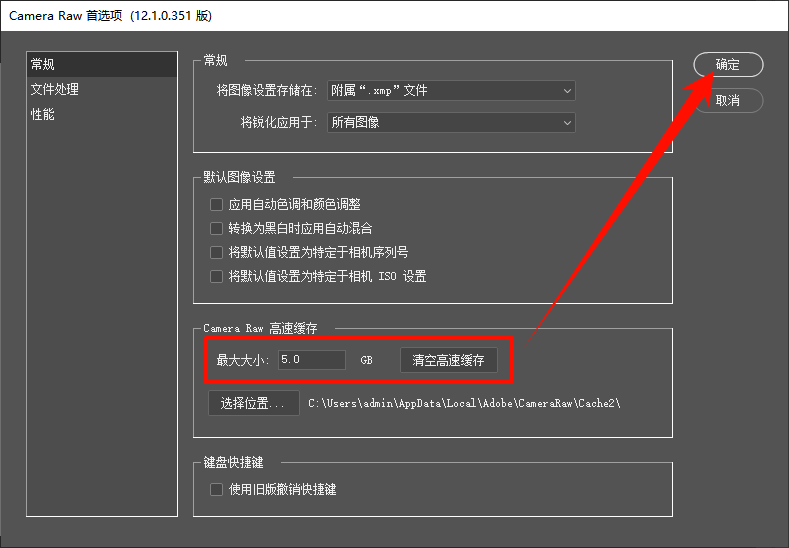Screen dimensions: 789x548
Task: Click the 清空高速缓存 button
Action: pyautogui.click(x=448, y=360)
